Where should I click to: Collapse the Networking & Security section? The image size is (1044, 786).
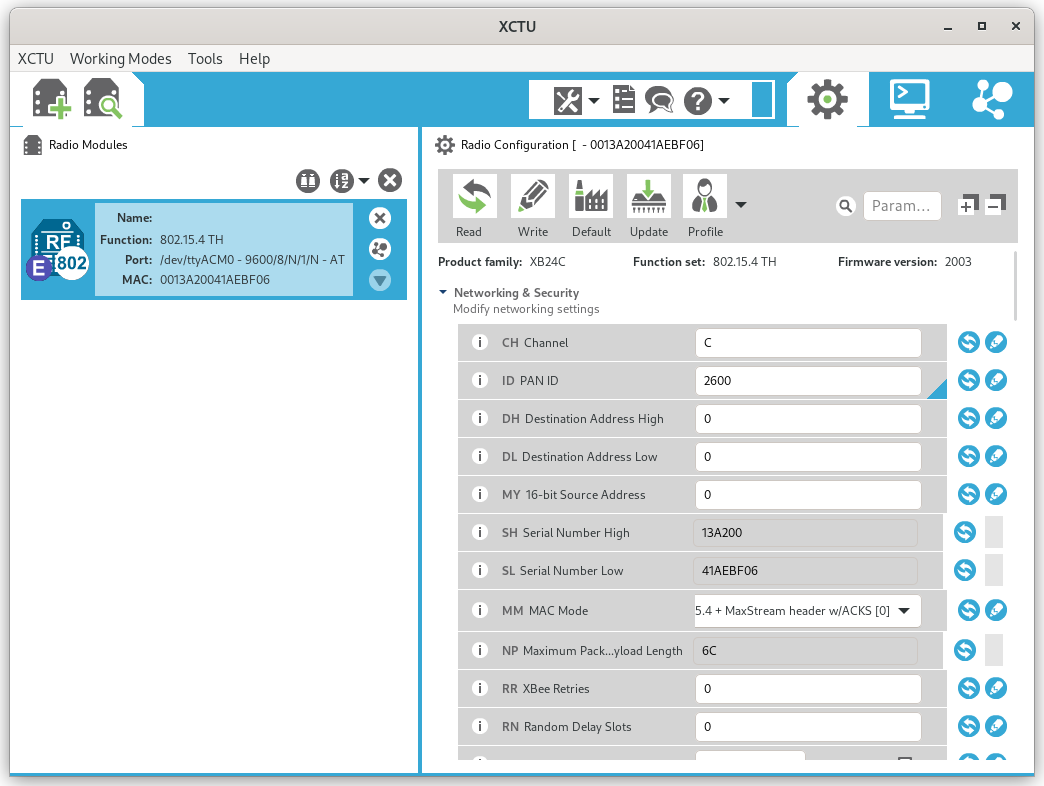tap(443, 293)
